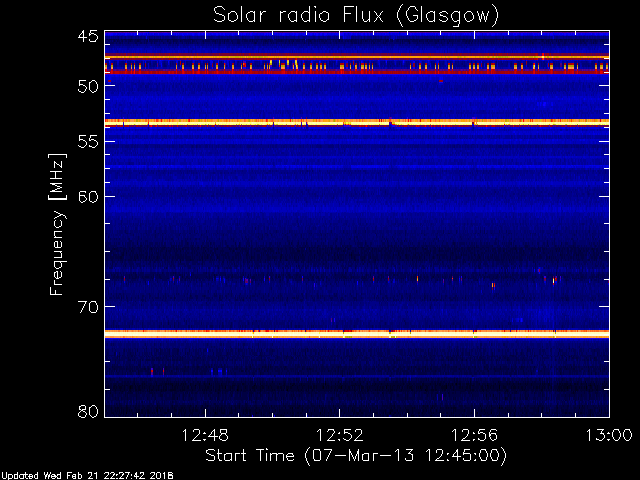
Task: Click the 'Frequency [MHz]' axis label
Action: click(57, 224)
